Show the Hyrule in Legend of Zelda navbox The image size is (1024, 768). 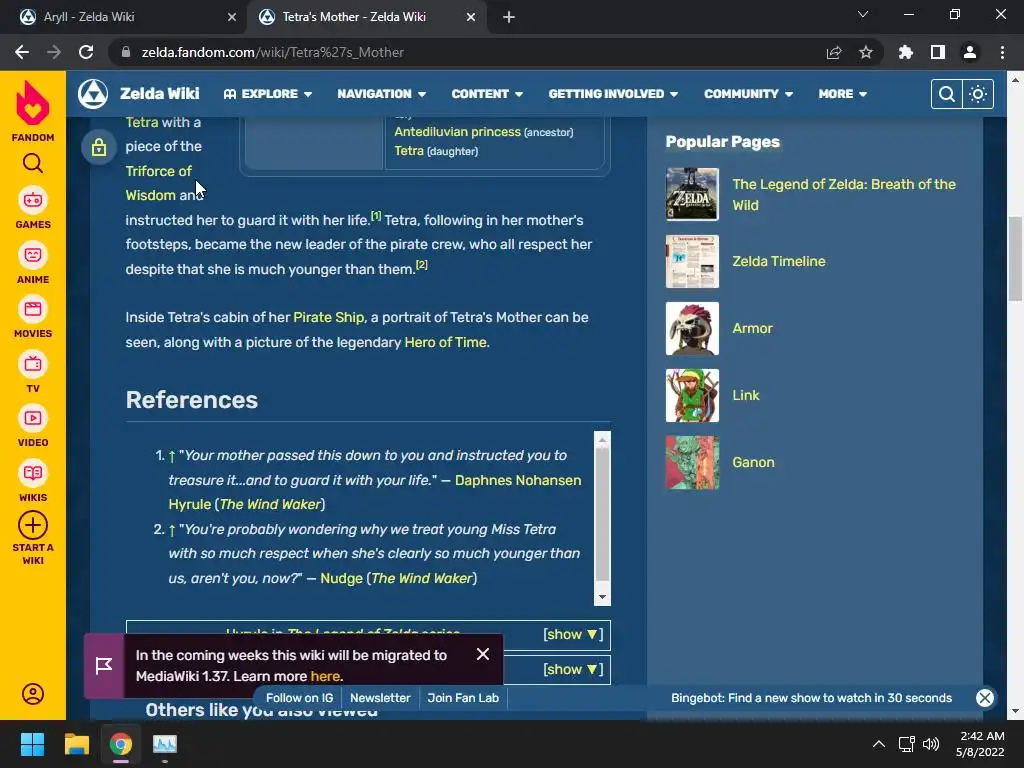(x=573, y=634)
